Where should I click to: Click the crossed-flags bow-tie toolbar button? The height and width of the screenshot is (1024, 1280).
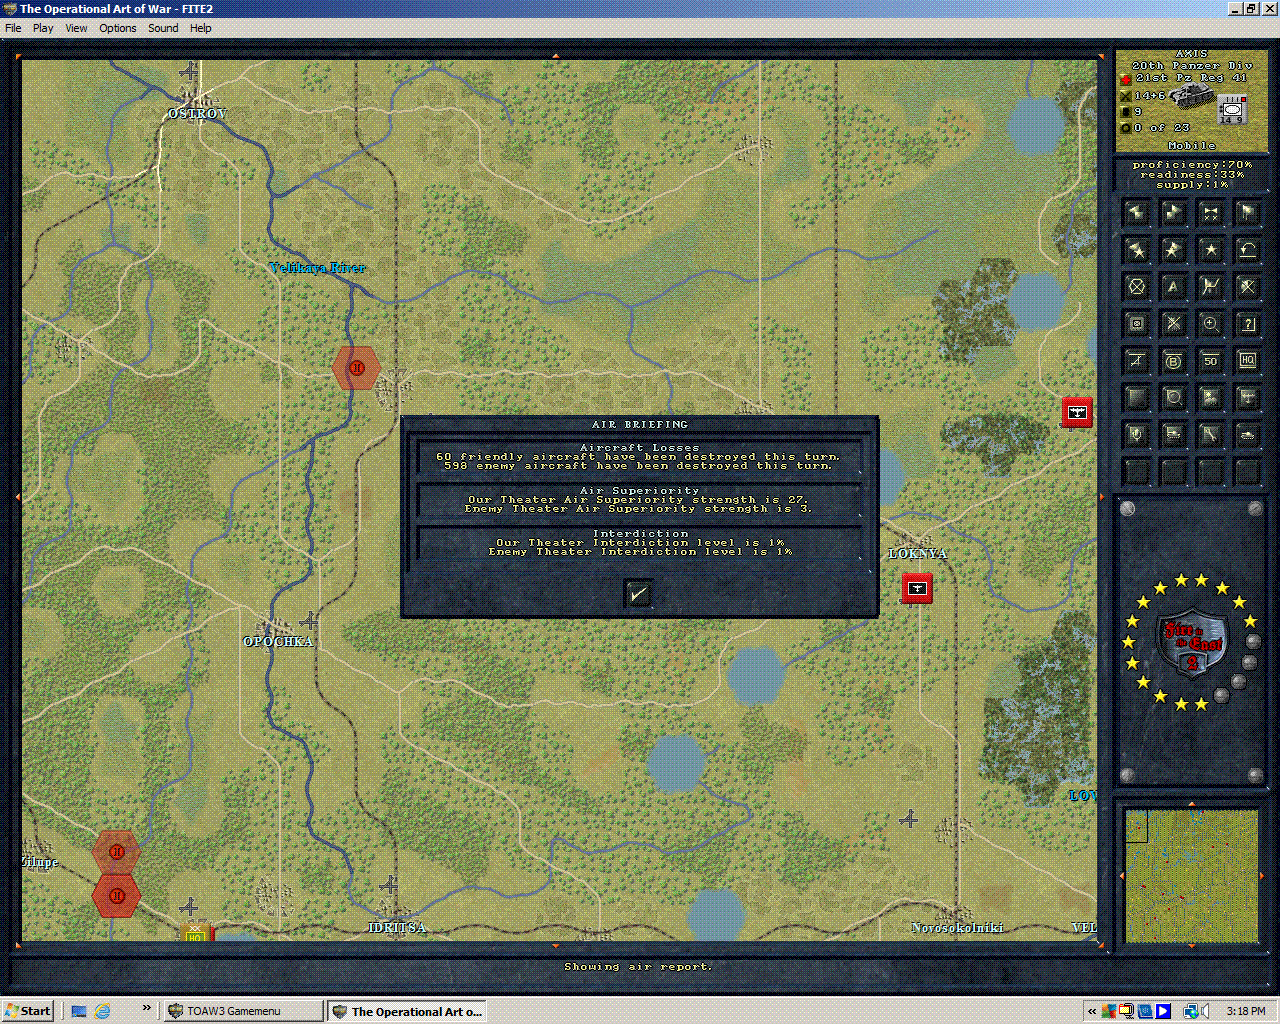1211,213
